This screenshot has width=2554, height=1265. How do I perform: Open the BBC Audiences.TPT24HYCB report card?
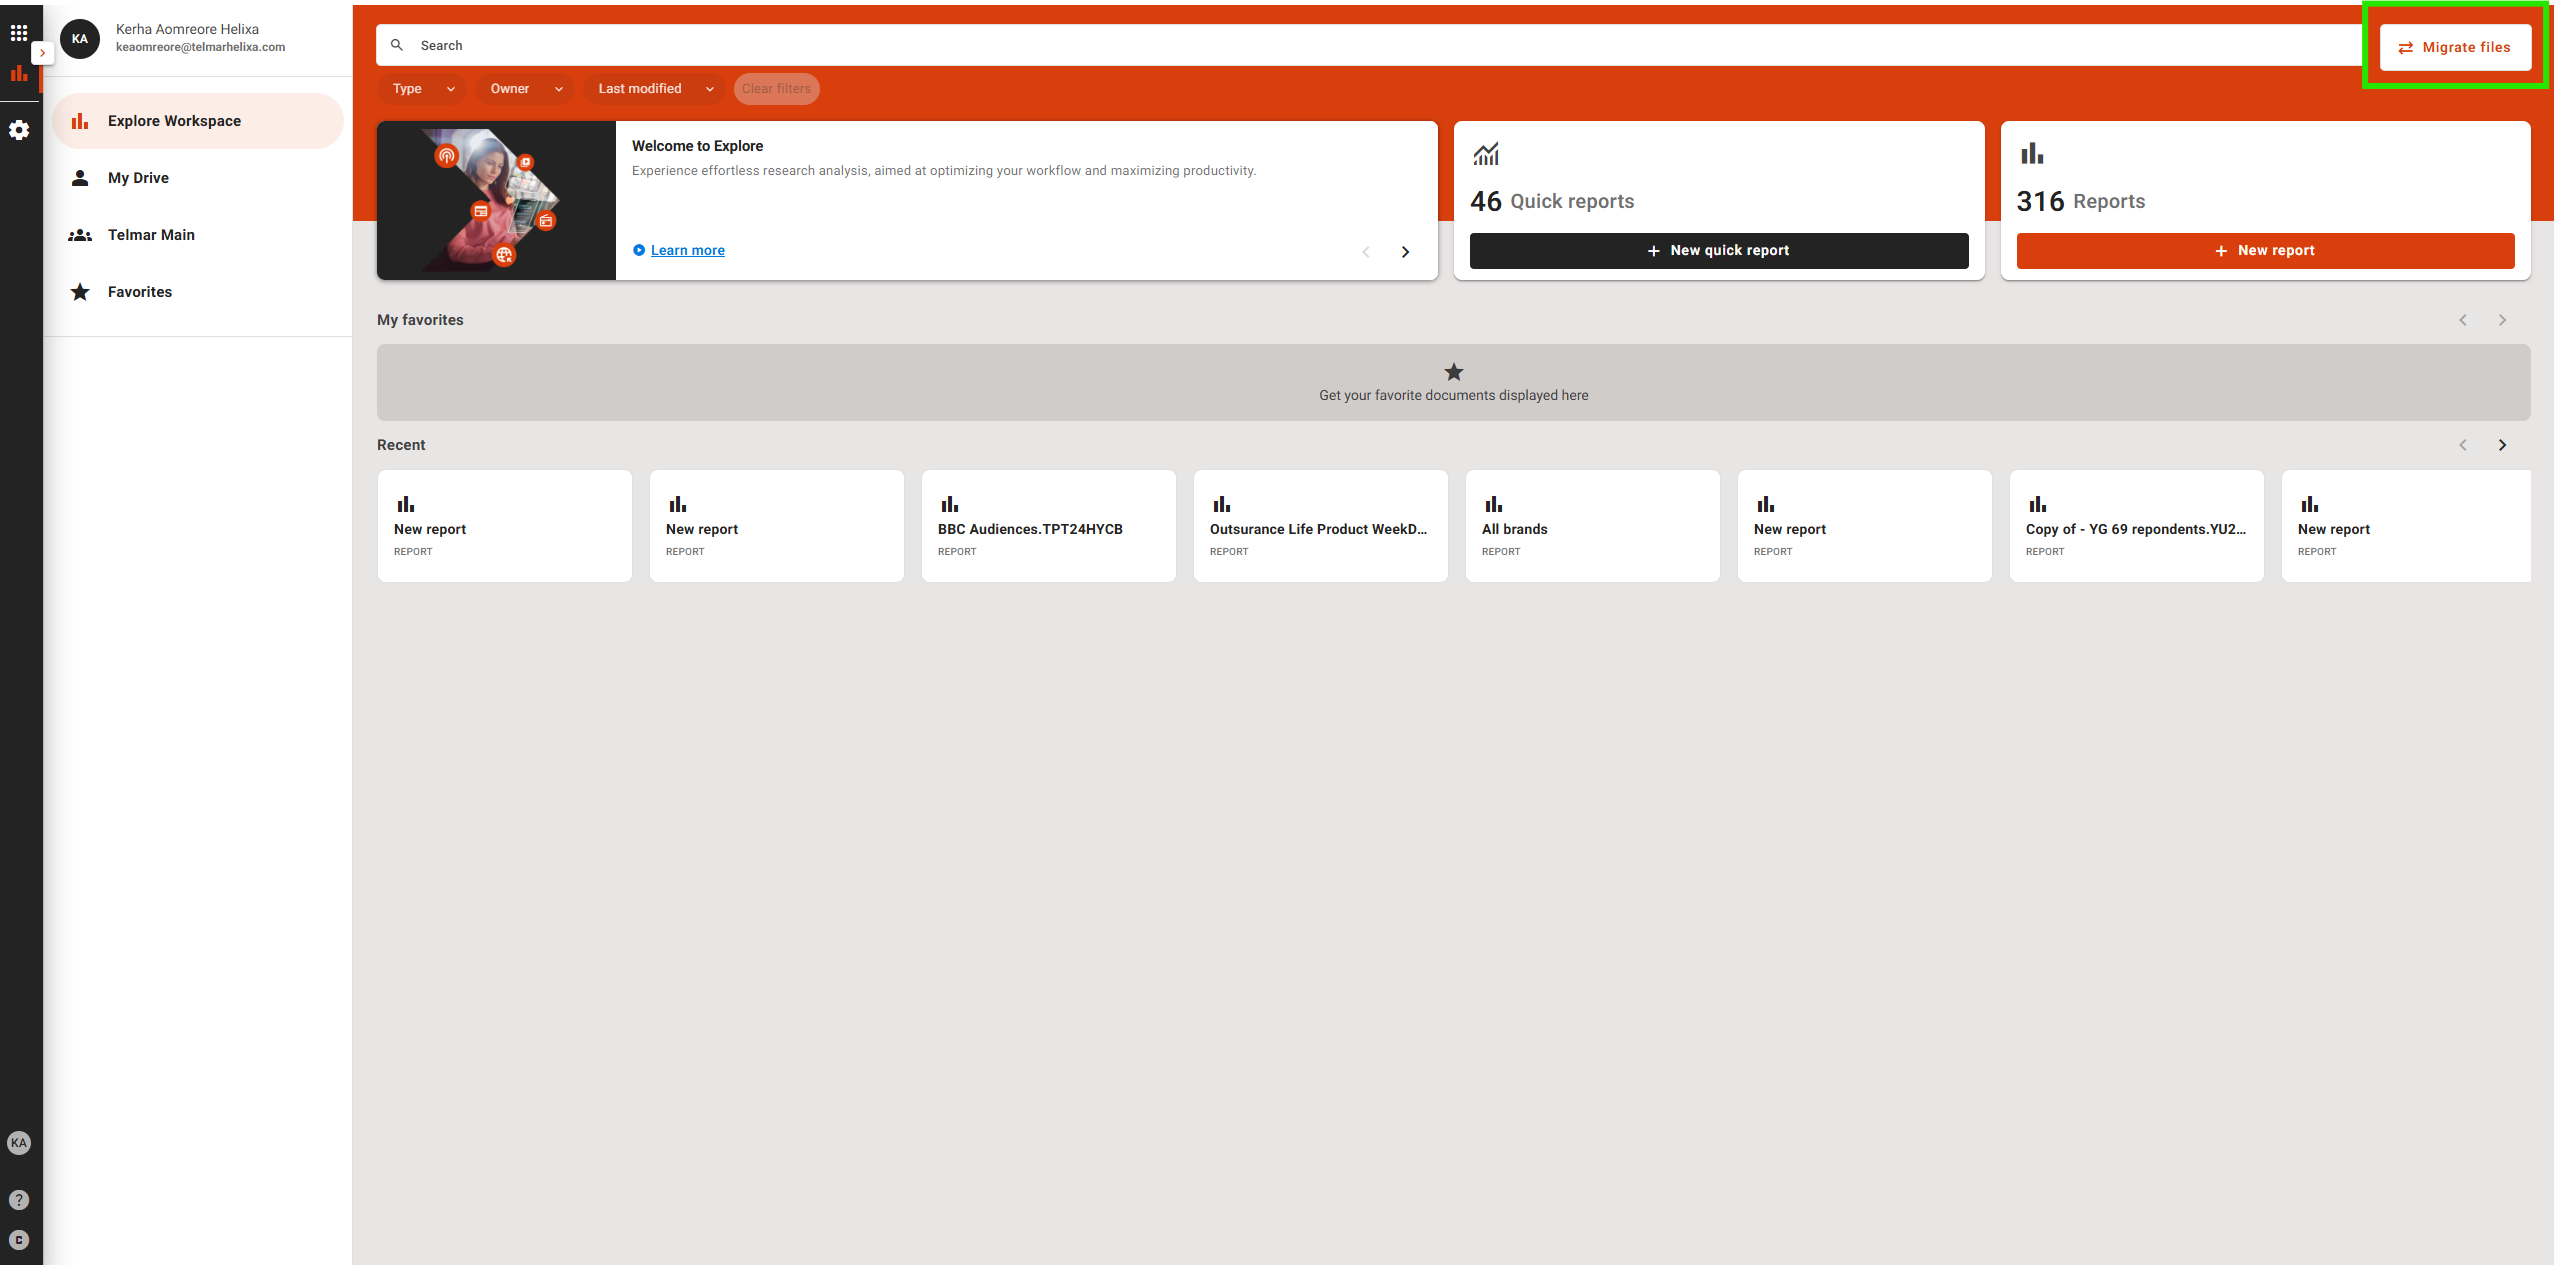coord(1048,527)
